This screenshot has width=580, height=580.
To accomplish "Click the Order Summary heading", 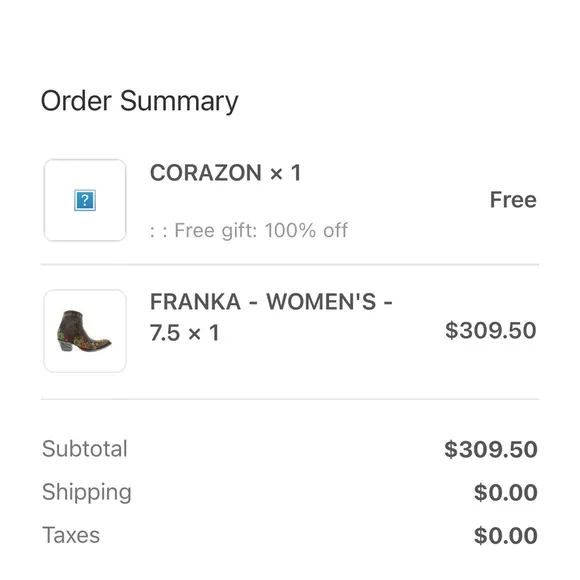I will tap(139, 101).
